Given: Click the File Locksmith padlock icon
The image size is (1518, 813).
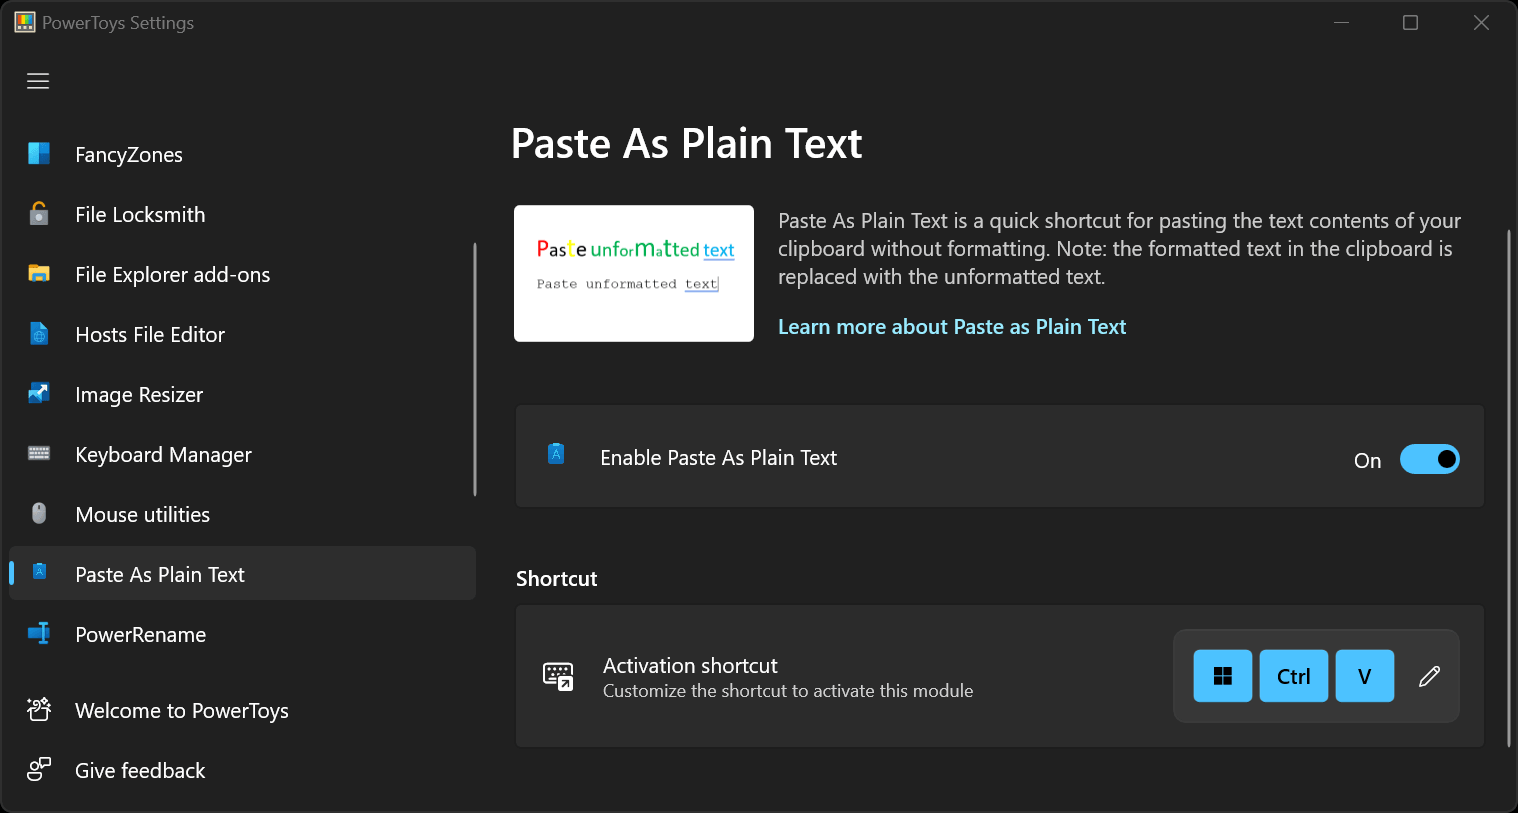Looking at the screenshot, I should pos(39,214).
